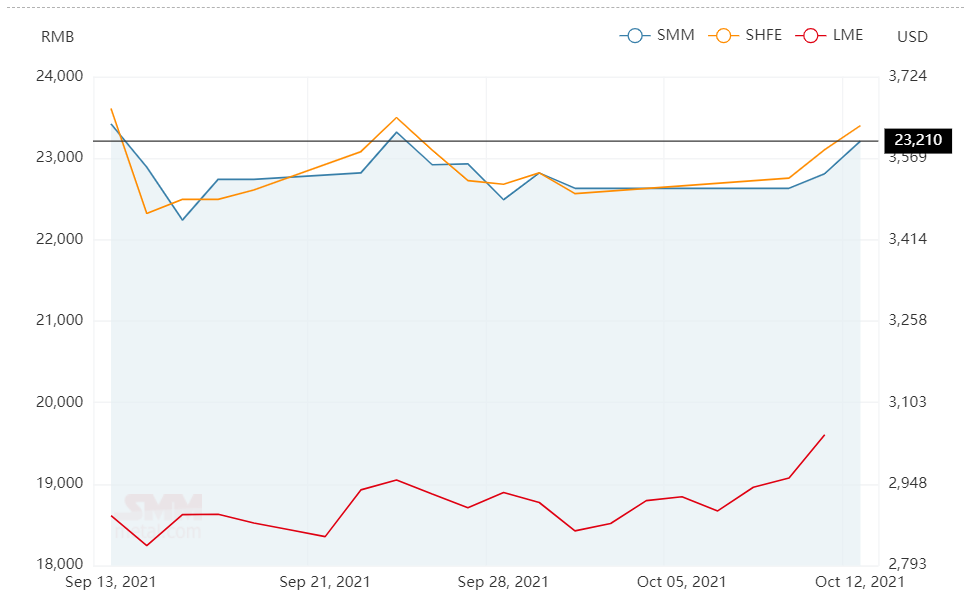The height and width of the screenshot is (597, 969).
Task: Click the orange SHFE legend marker icon
Action: coord(723,36)
